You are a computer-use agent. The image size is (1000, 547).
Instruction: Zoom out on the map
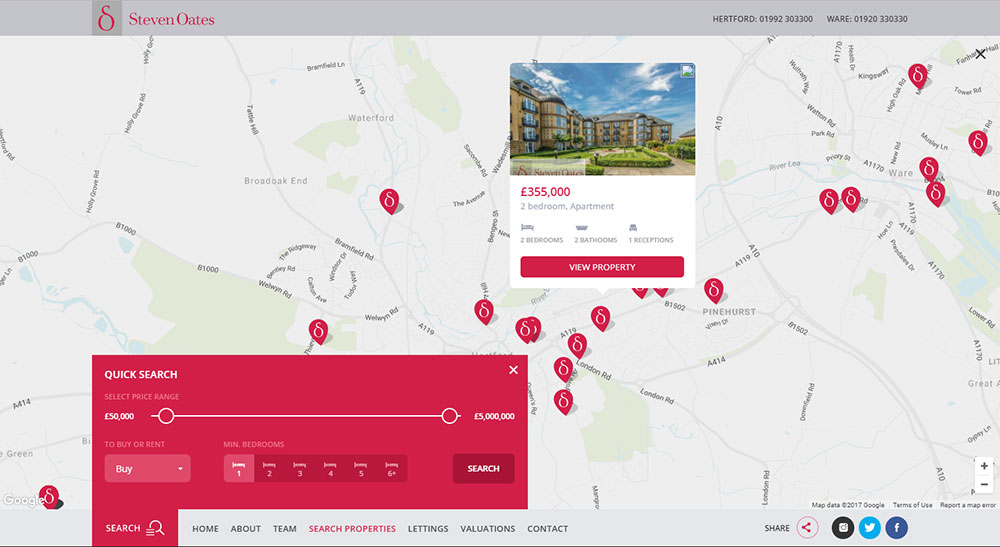pos(984,485)
